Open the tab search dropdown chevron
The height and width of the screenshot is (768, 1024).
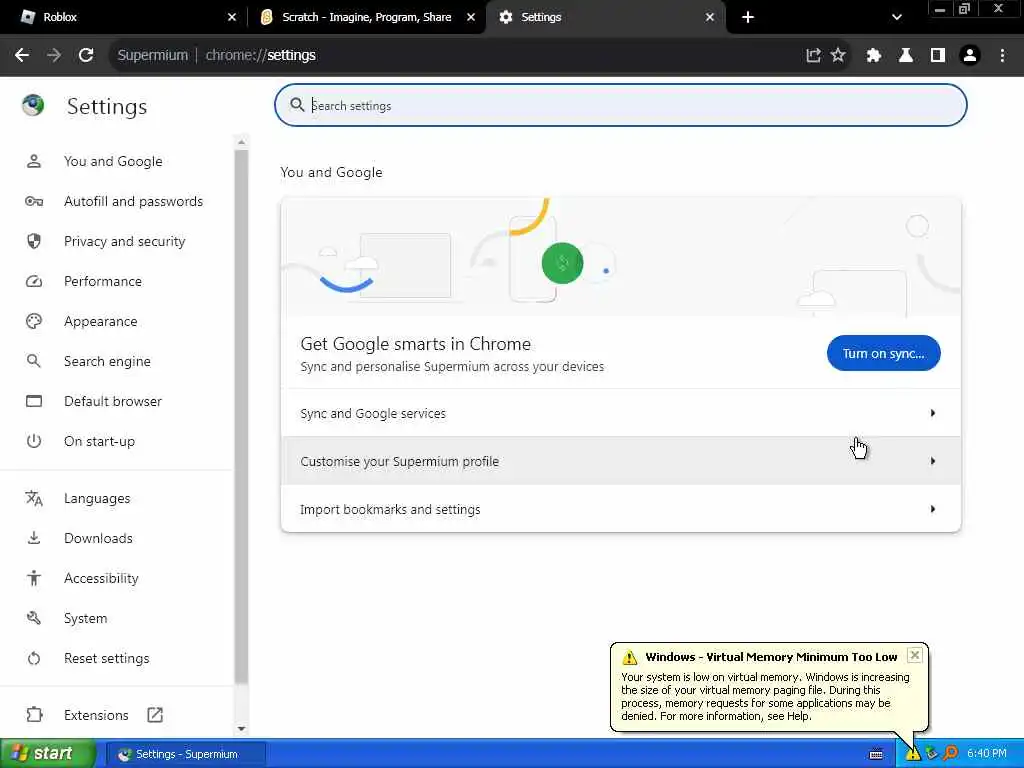pos(897,17)
